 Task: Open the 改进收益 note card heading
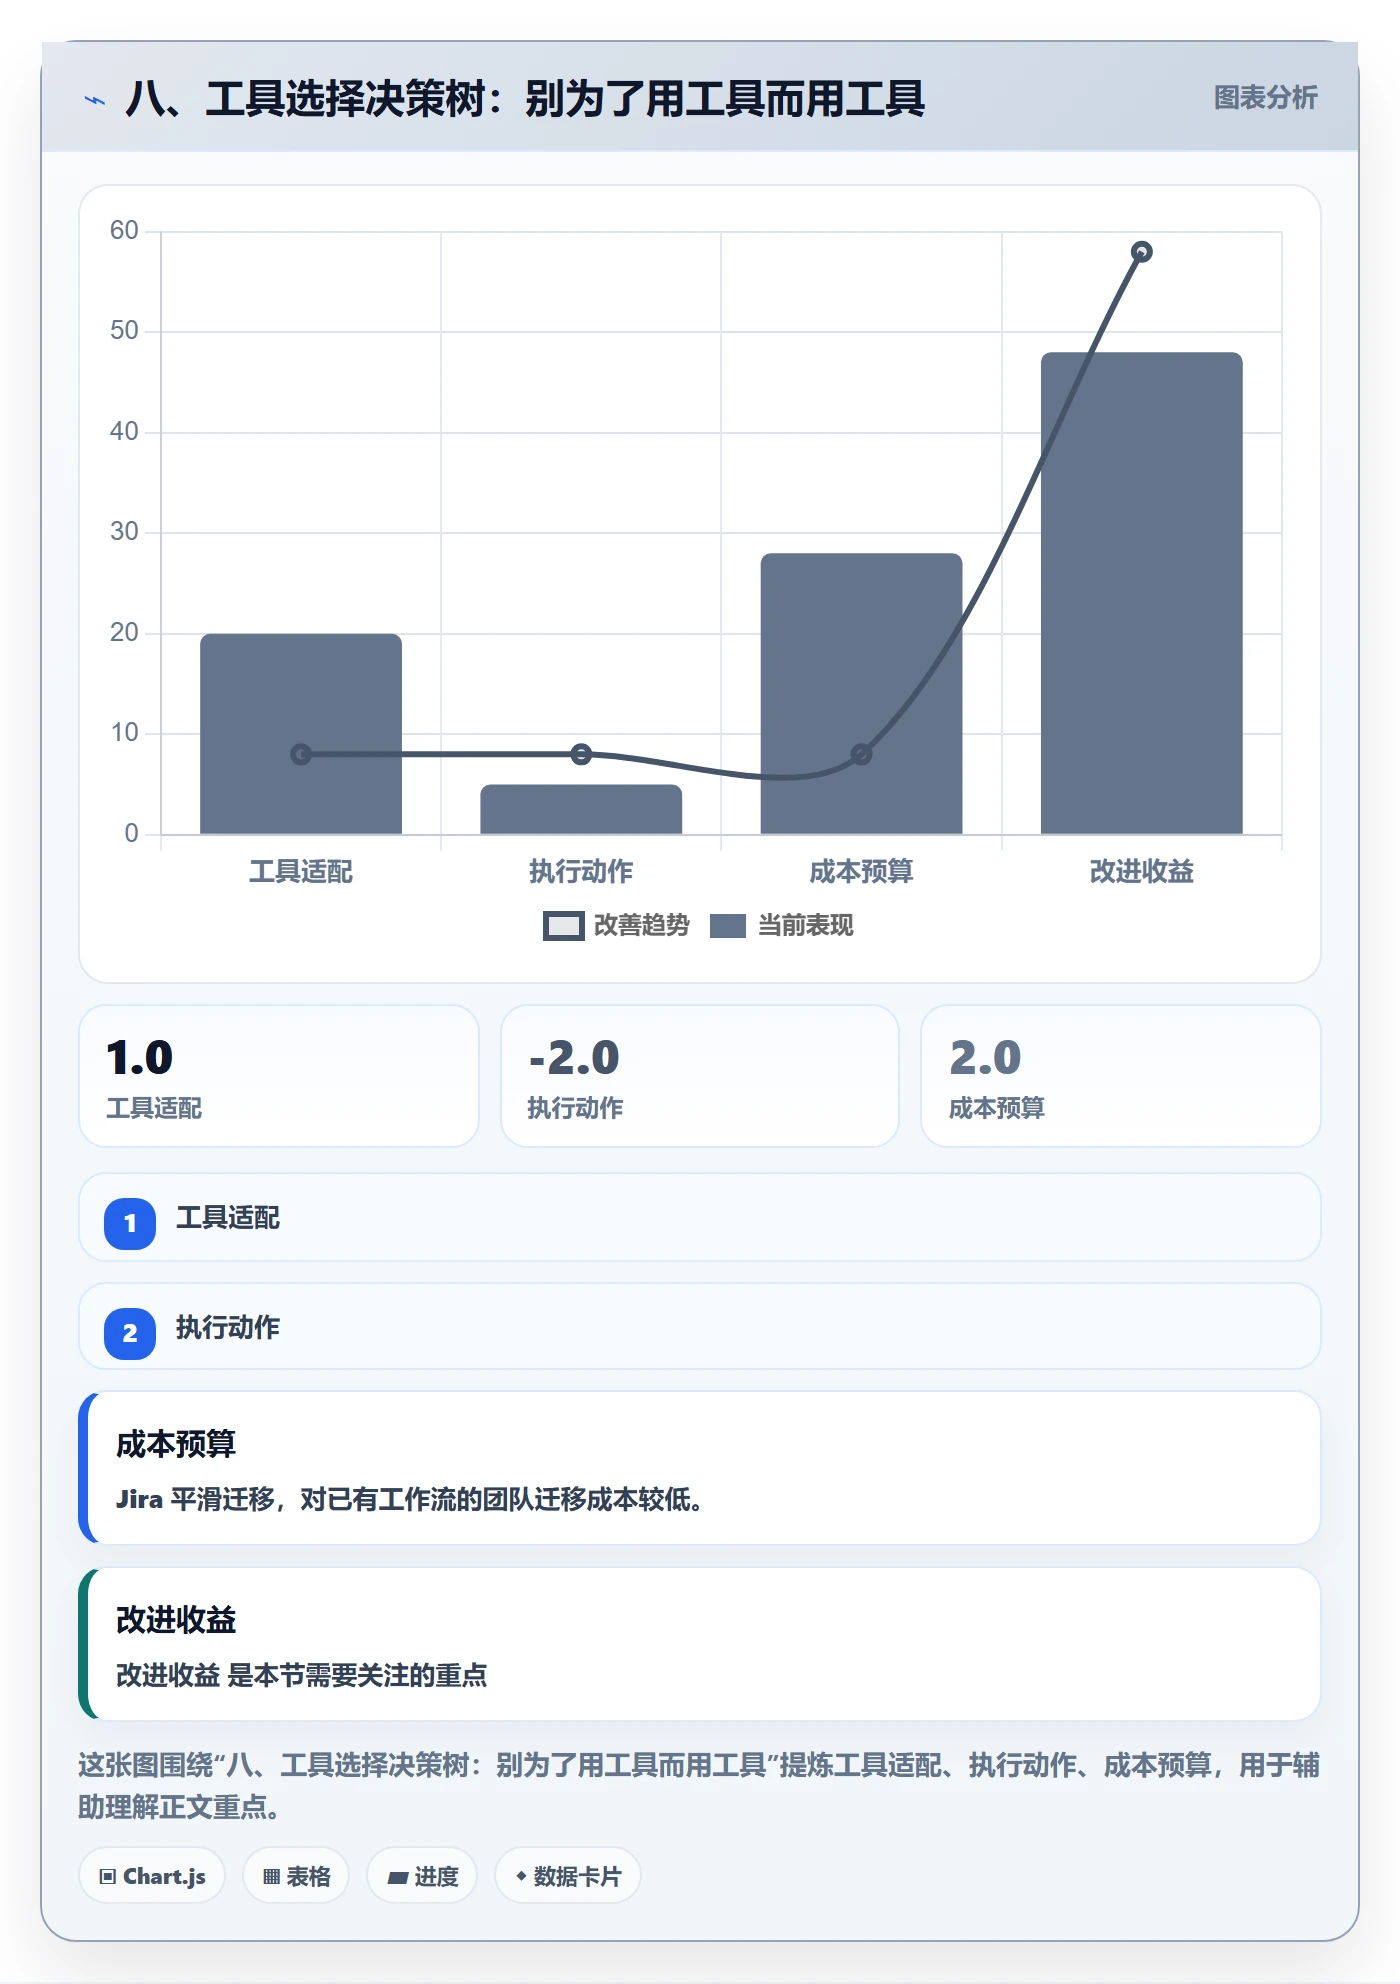point(176,1620)
